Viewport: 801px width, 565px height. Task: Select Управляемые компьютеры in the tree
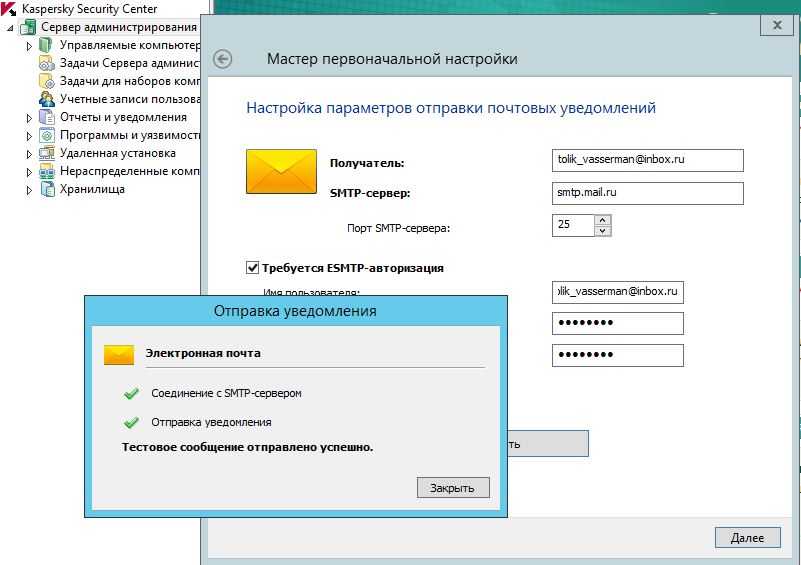tap(130, 45)
